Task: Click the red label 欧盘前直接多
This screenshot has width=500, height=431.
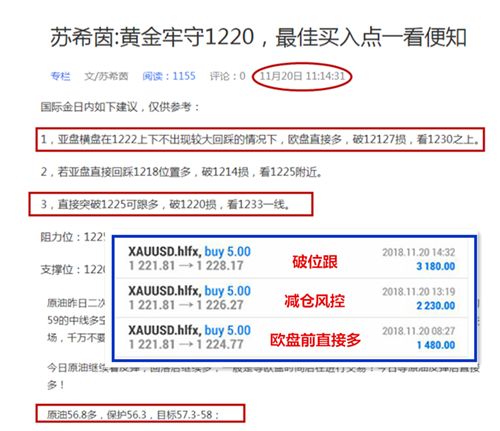Action: [x=315, y=340]
